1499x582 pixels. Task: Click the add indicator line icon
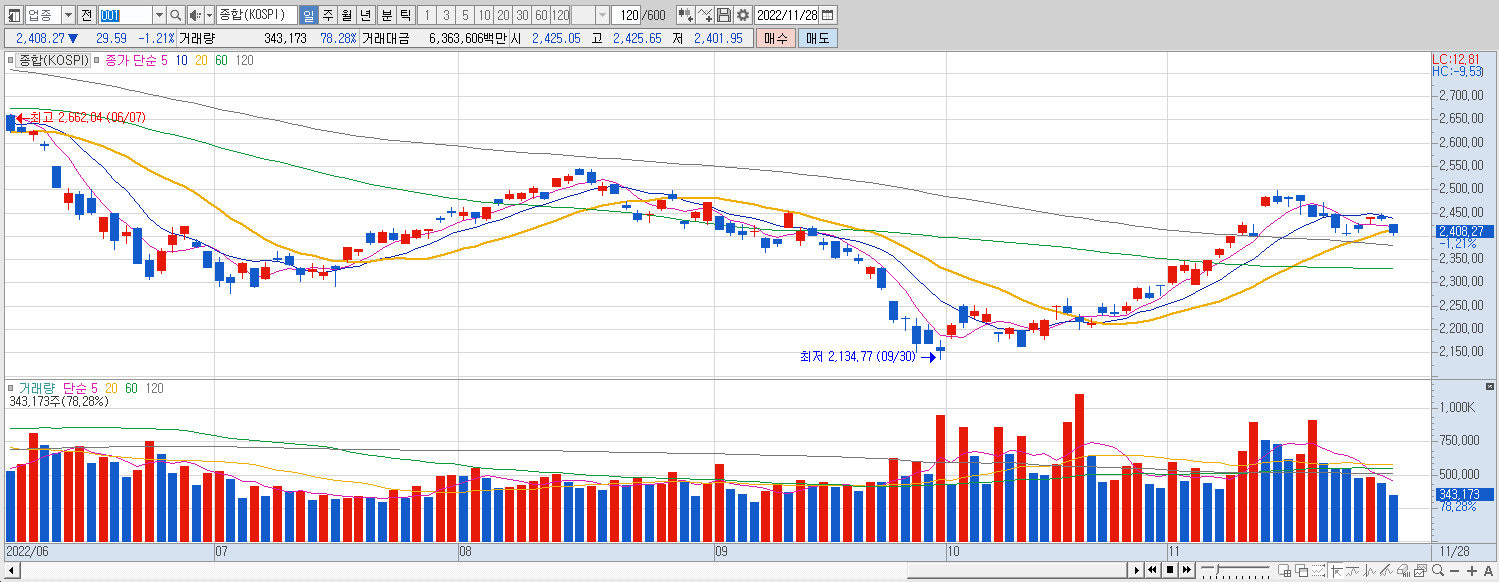tap(705, 16)
